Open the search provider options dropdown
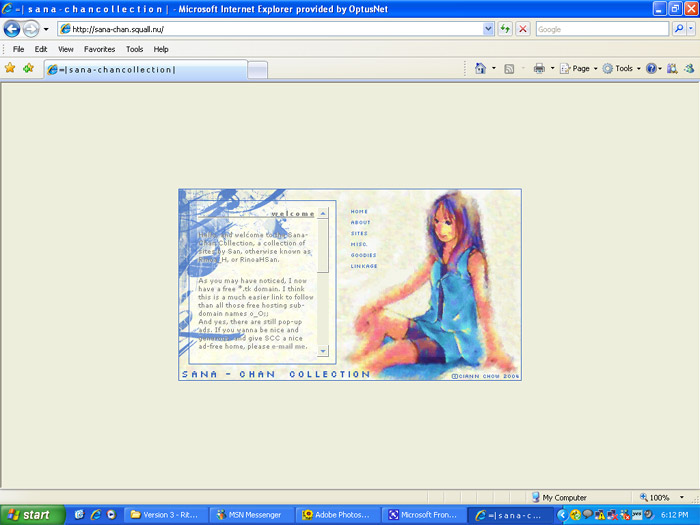The image size is (700, 525). (x=691, y=29)
